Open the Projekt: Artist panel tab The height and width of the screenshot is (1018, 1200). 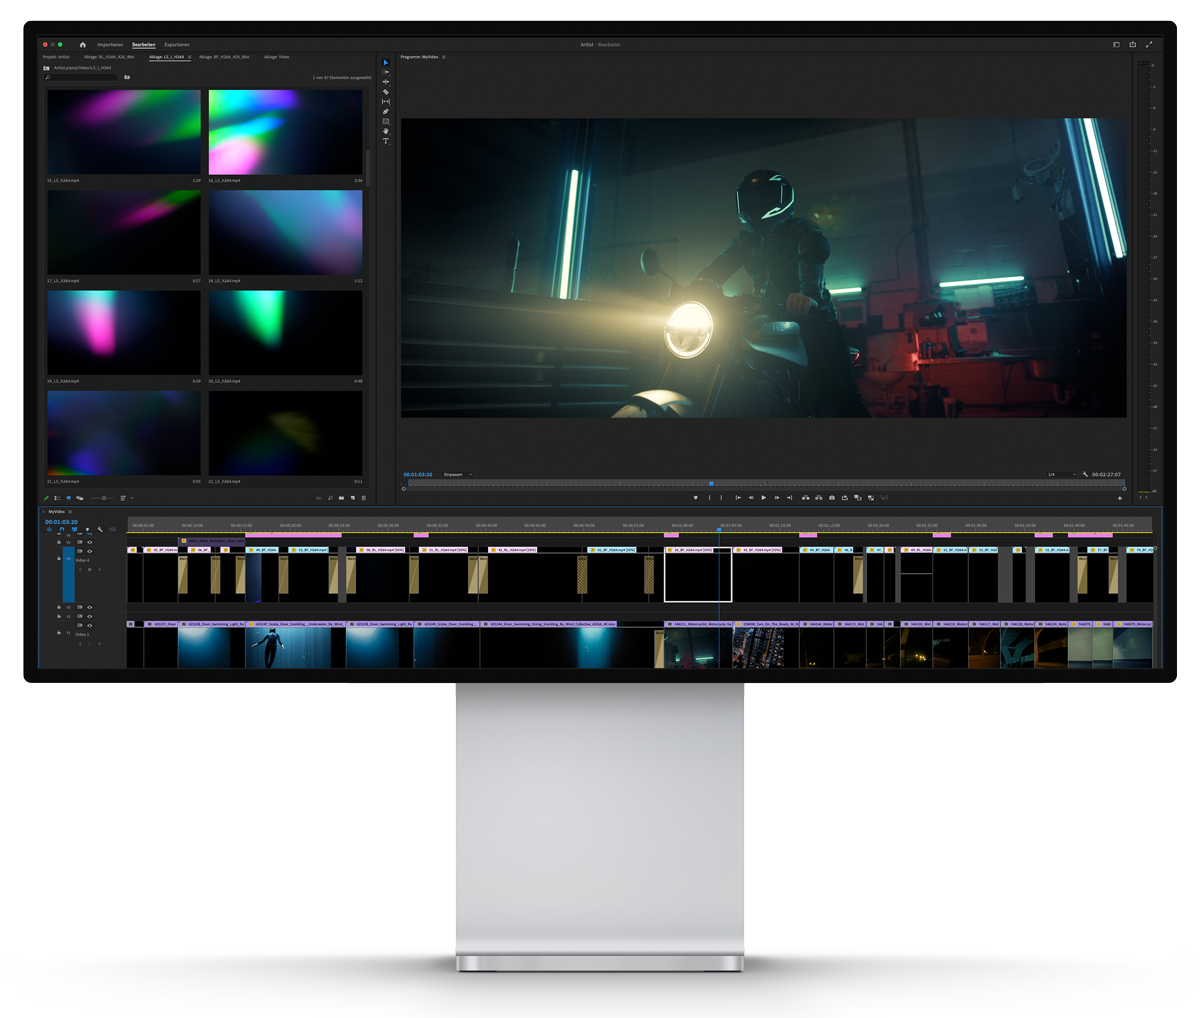click(56, 57)
